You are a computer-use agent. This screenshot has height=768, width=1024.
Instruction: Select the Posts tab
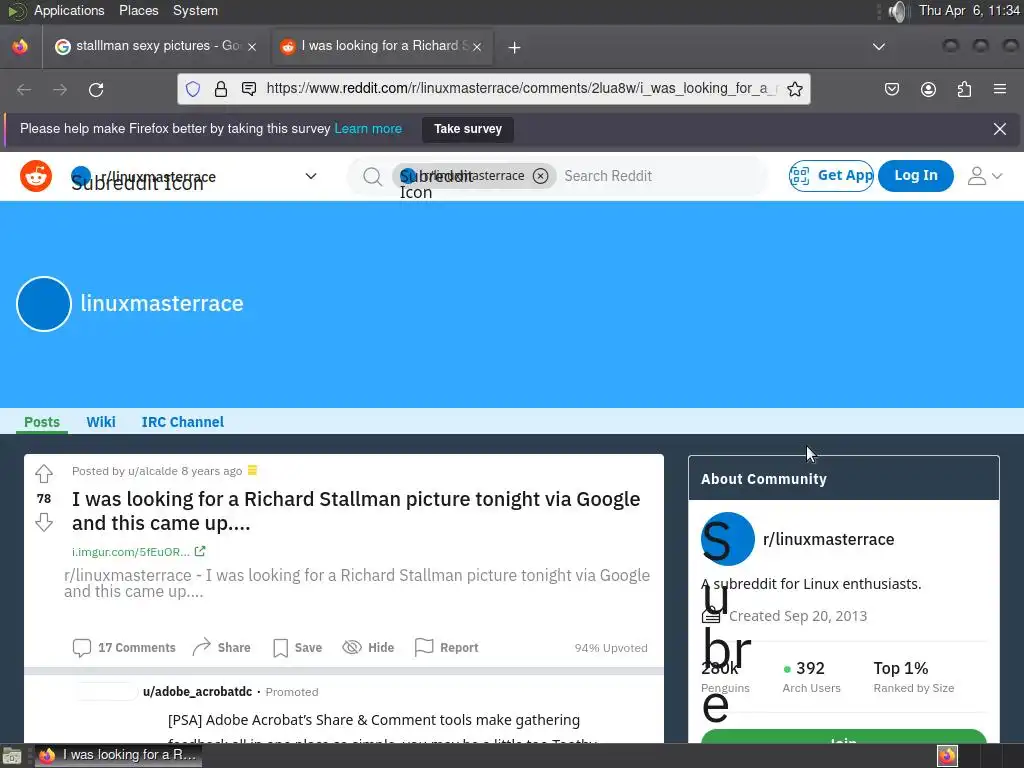click(42, 422)
